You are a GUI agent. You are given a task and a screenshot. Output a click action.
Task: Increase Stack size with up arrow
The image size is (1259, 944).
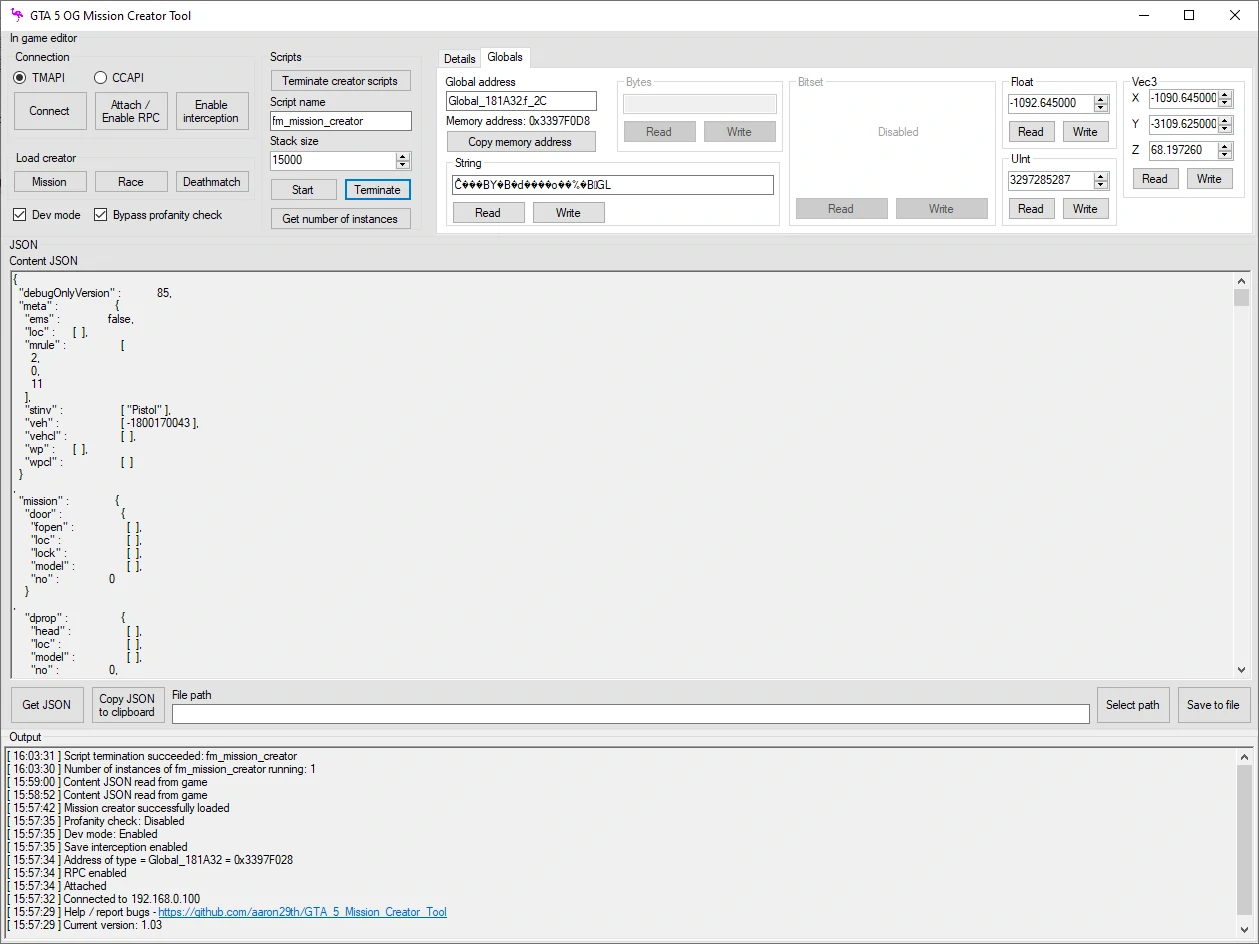pyautogui.click(x=403, y=156)
